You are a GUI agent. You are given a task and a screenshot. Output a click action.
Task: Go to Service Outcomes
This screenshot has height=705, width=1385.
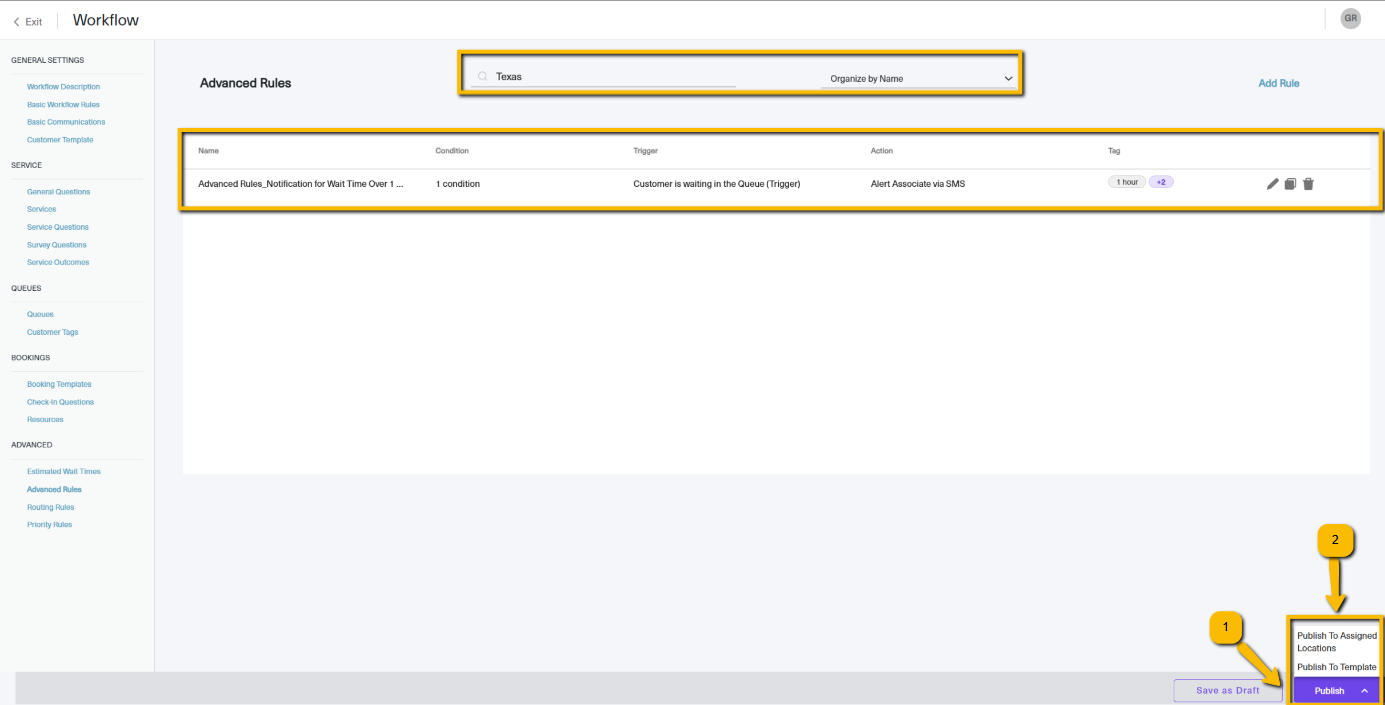[x=58, y=262]
